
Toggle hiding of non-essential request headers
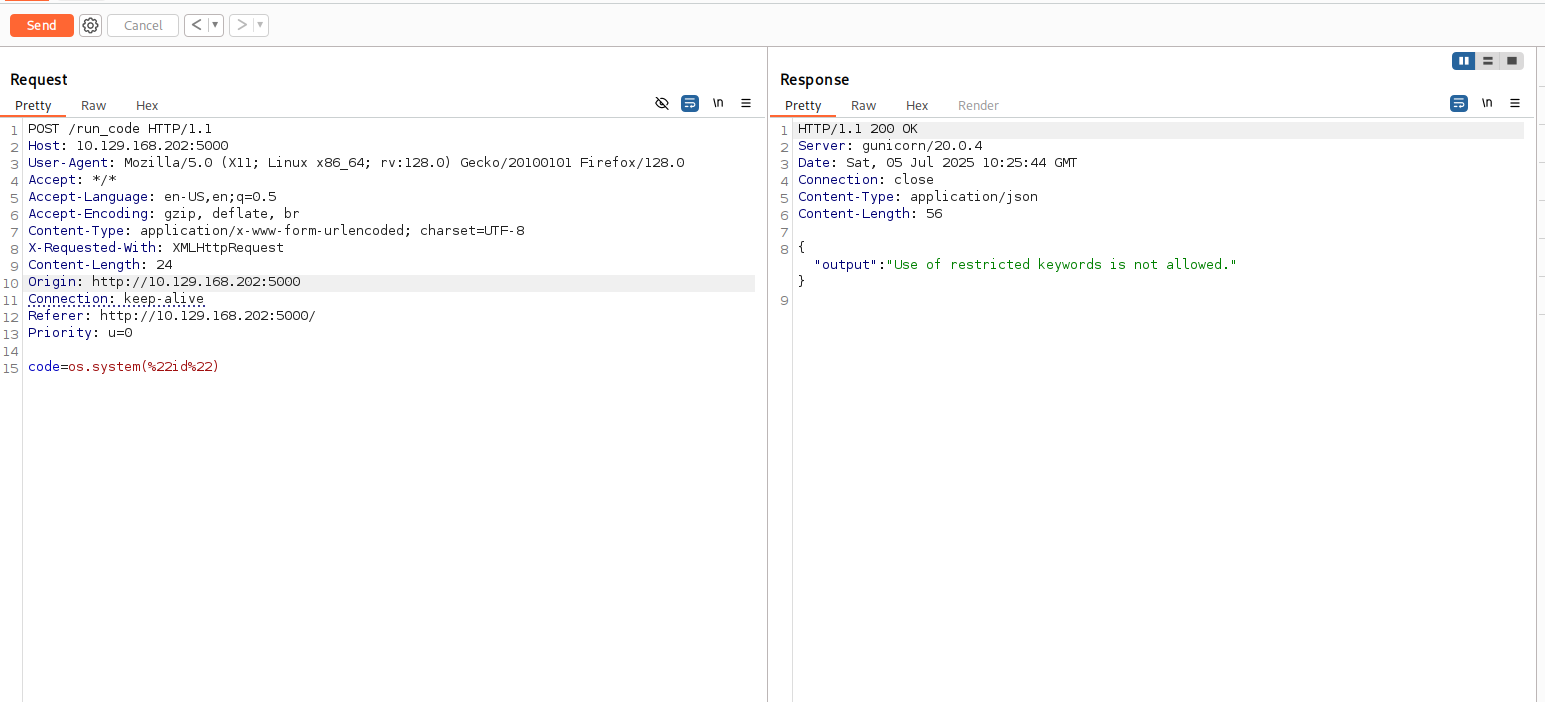point(661,103)
